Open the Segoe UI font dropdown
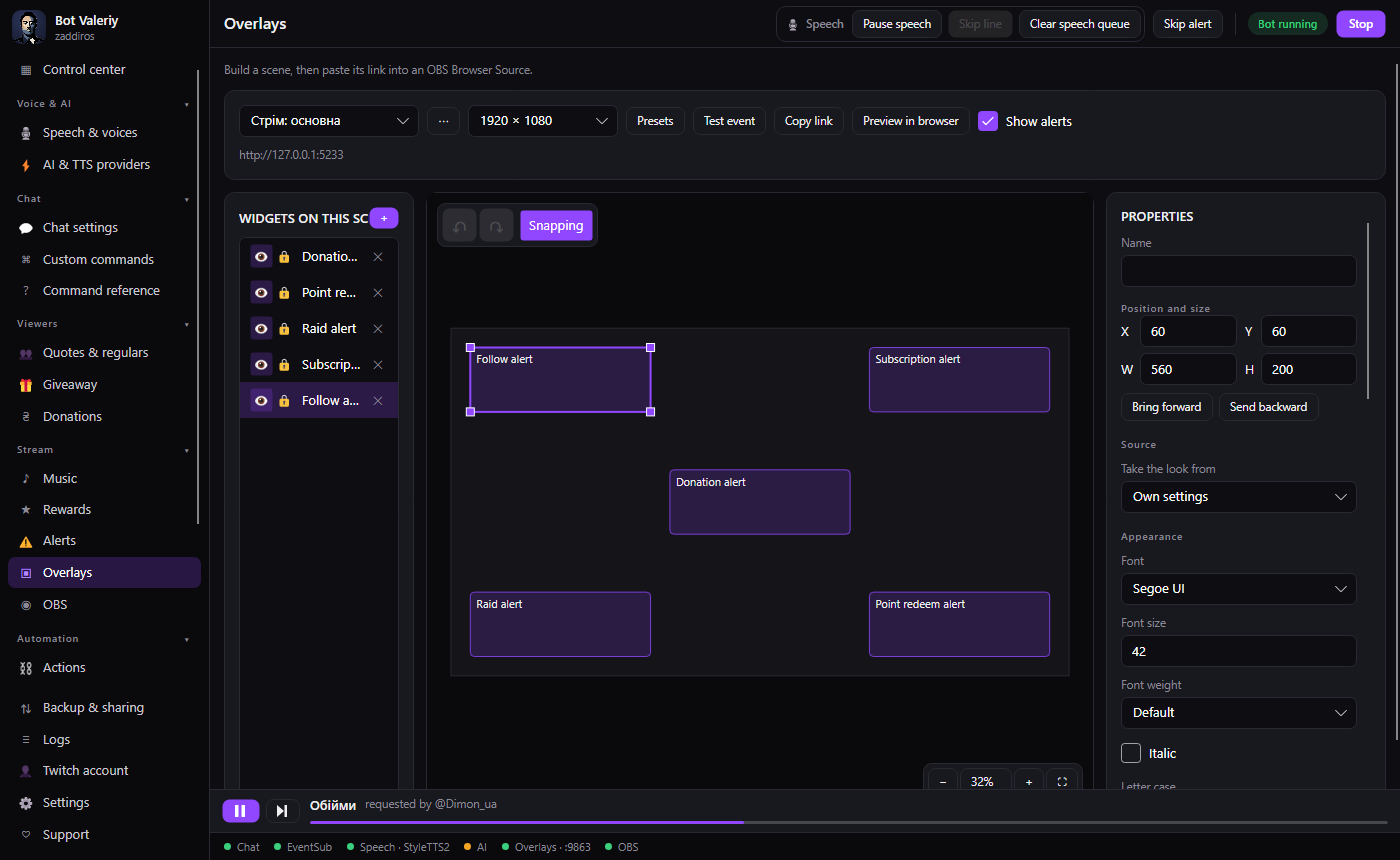Viewport: 1400px width, 860px height. coord(1239,589)
